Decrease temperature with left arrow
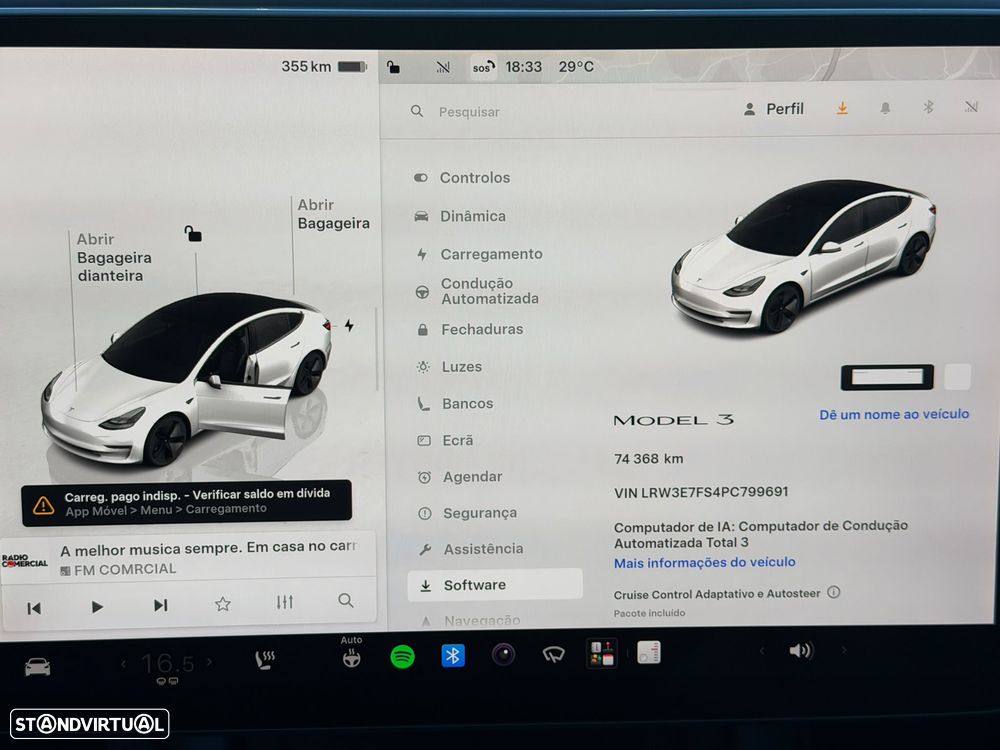1000x750 pixels. point(124,665)
